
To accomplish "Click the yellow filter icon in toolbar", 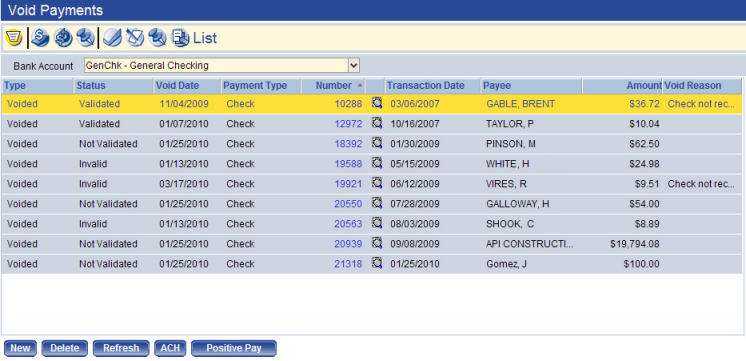I will point(14,38).
